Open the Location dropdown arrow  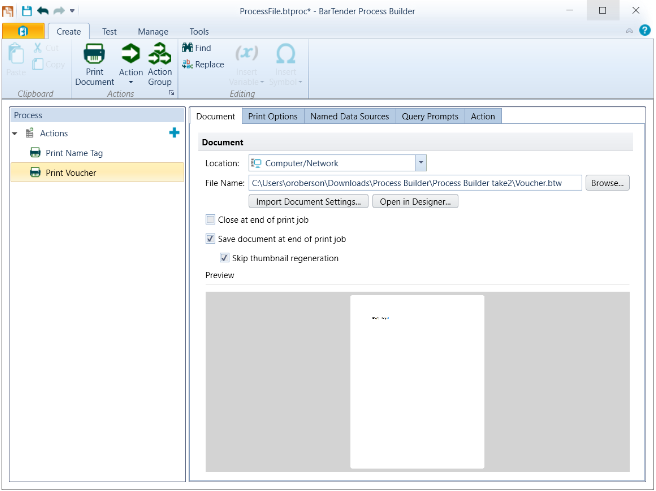pos(421,163)
